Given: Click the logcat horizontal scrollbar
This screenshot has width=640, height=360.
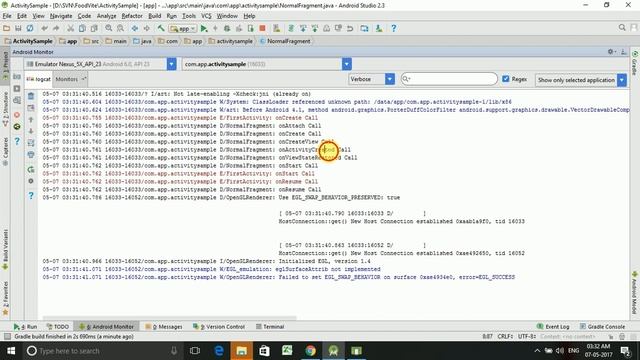Looking at the screenshot, I should [x=169, y=317].
